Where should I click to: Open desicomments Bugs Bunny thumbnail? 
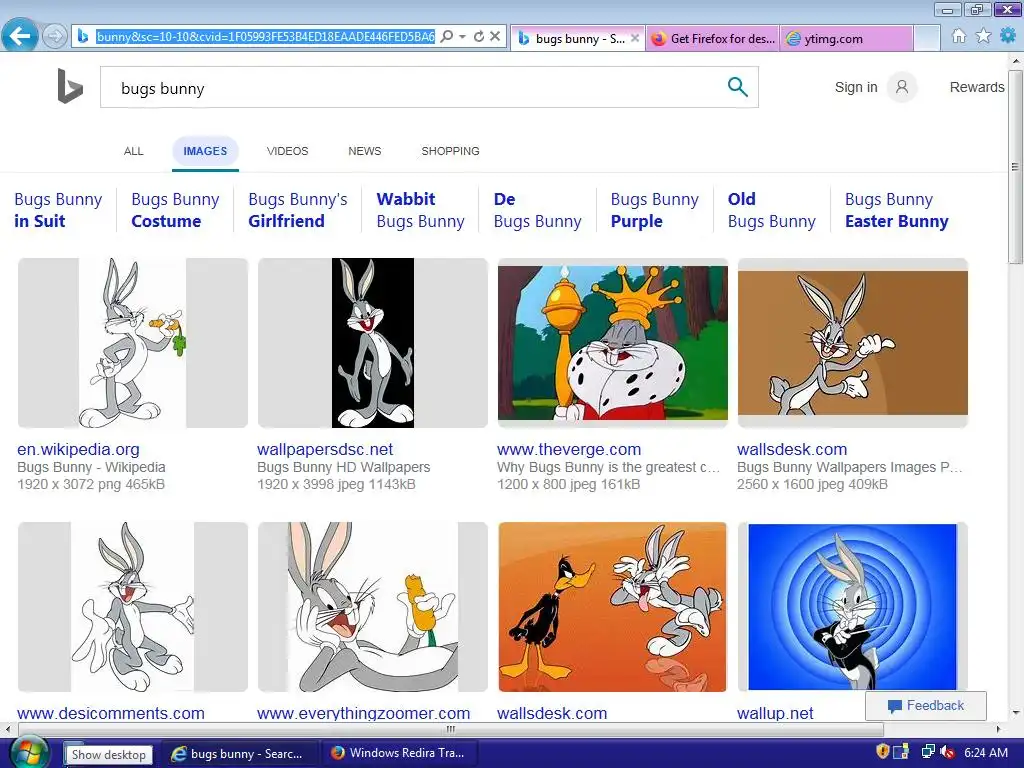click(x=133, y=607)
